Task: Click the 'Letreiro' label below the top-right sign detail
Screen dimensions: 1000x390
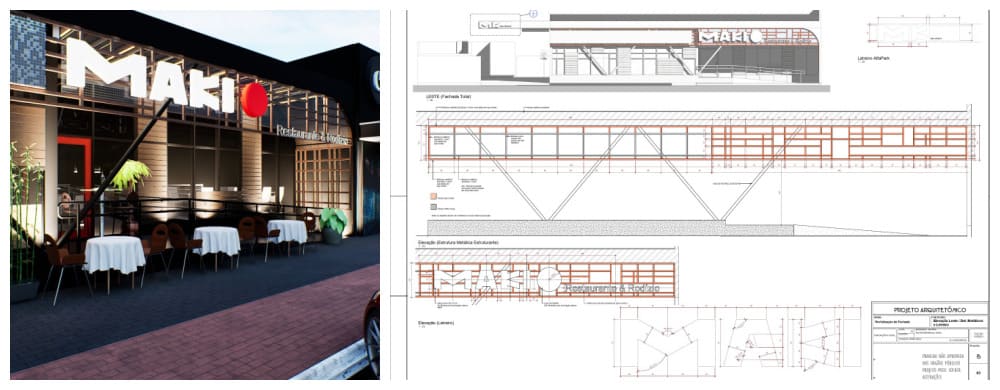Action: (x=874, y=59)
